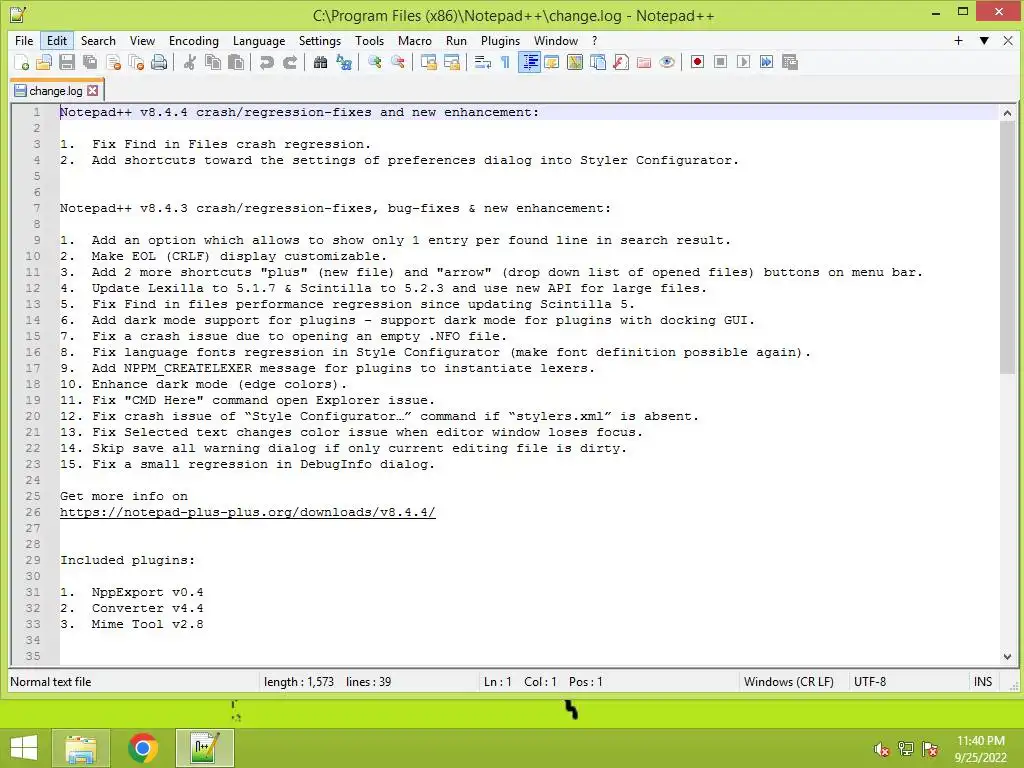Launch Chrome from the taskbar
Viewport: 1024px width, 768px height.
[x=142, y=748]
